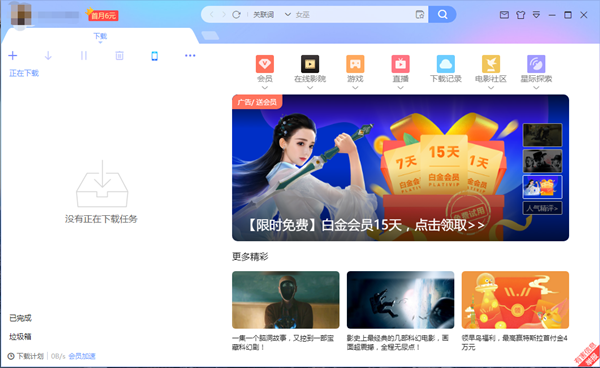Viewport: 600px width, 368px height.
Task: Click the plus icon to add download
Action: click(x=13, y=56)
